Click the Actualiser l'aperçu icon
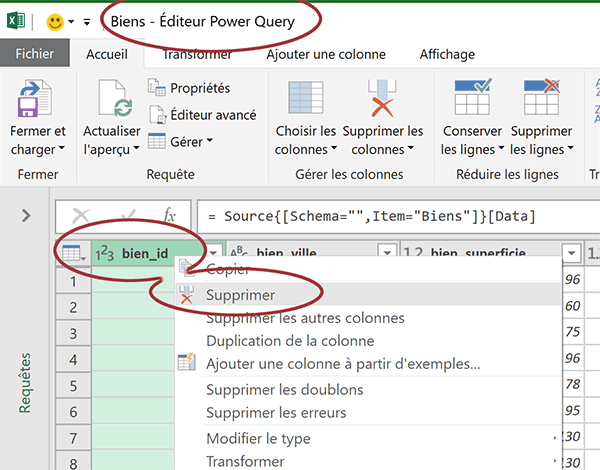The height and width of the screenshot is (470, 600). pos(116,98)
